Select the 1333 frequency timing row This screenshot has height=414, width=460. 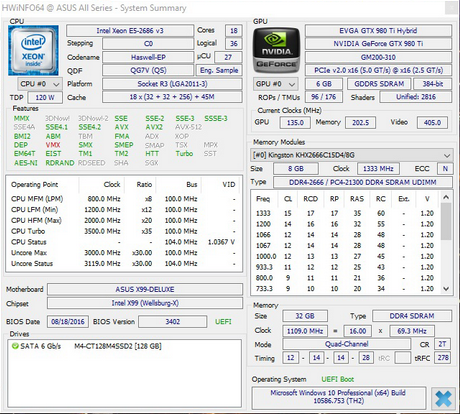[345, 213]
